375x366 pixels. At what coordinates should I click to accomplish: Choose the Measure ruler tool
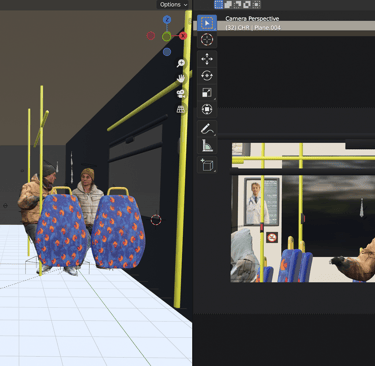click(x=207, y=145)
